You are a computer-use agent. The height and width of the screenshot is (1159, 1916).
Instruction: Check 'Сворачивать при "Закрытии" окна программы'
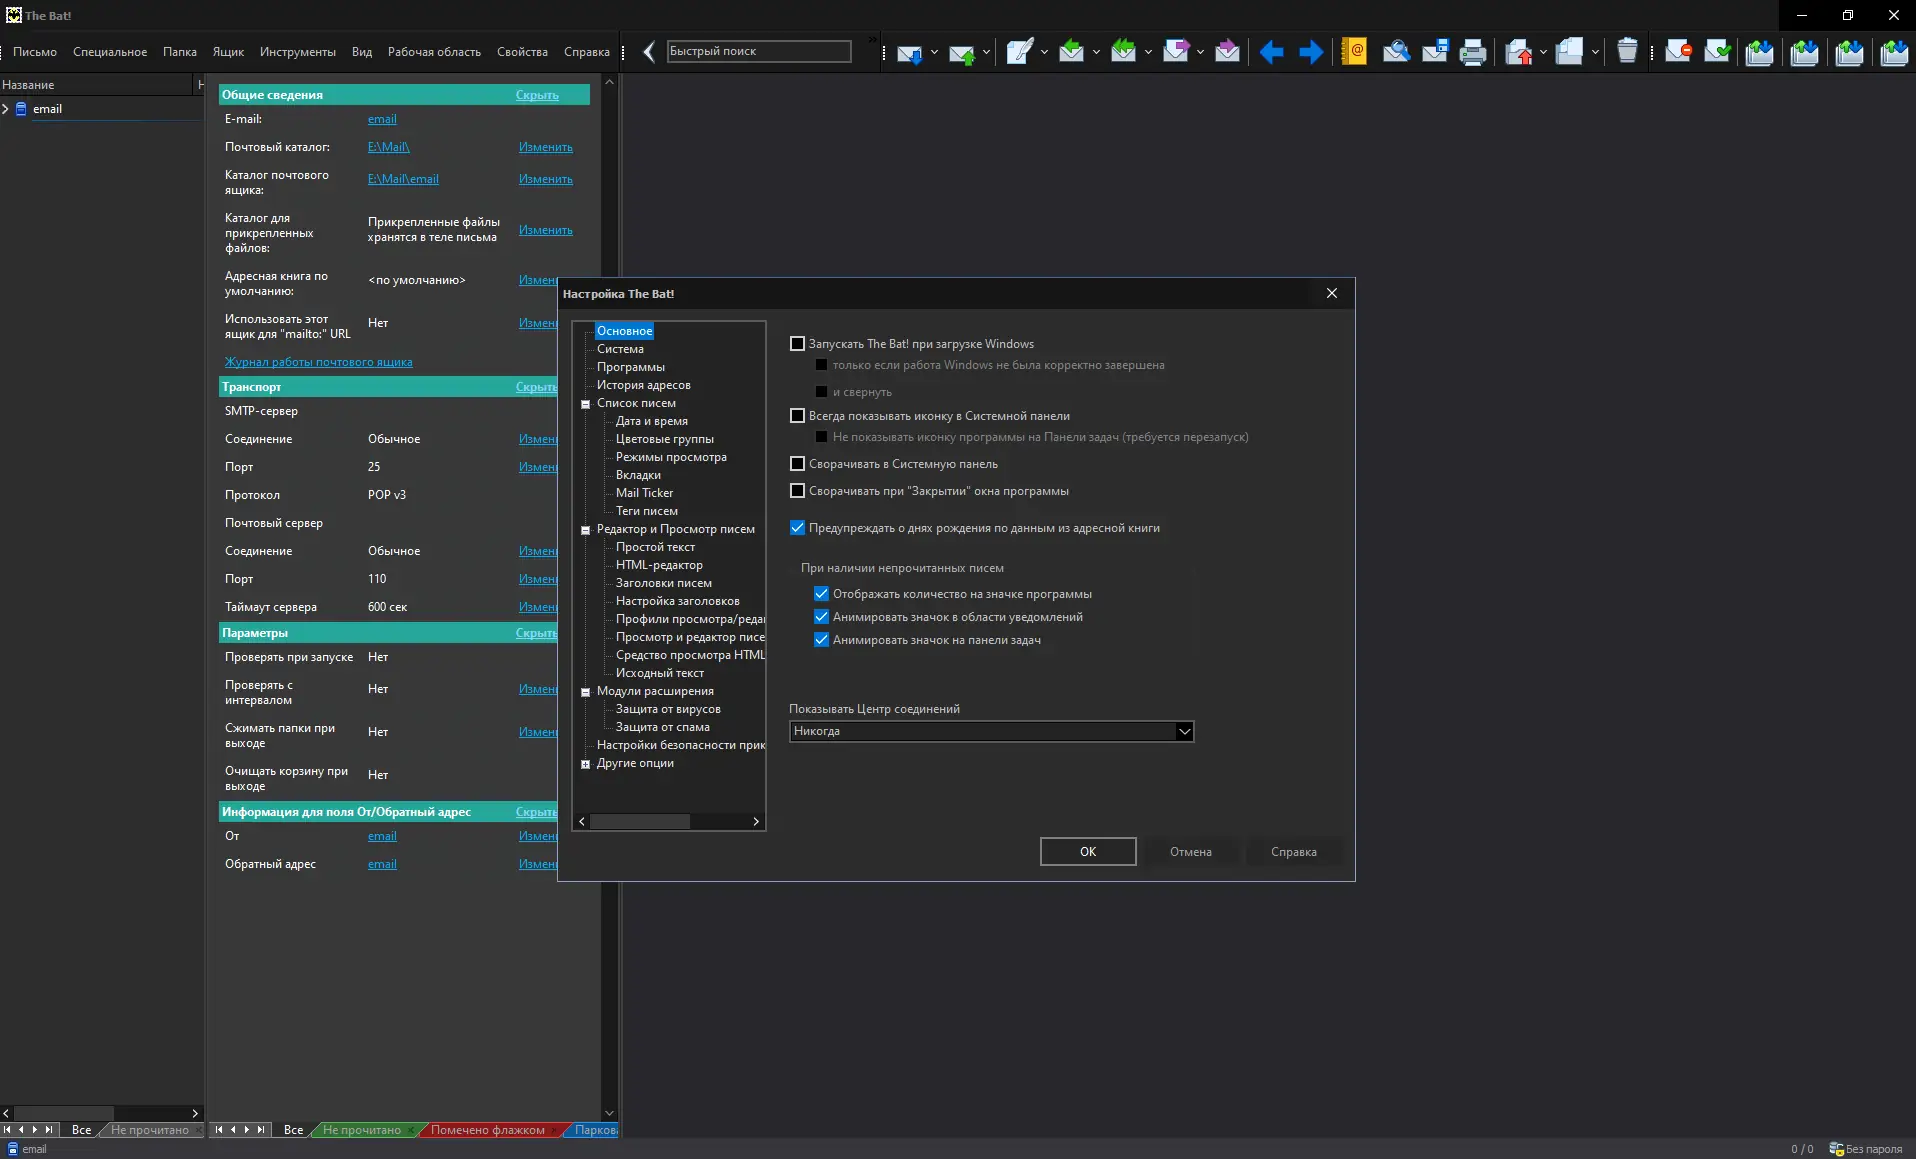point(797,491)
